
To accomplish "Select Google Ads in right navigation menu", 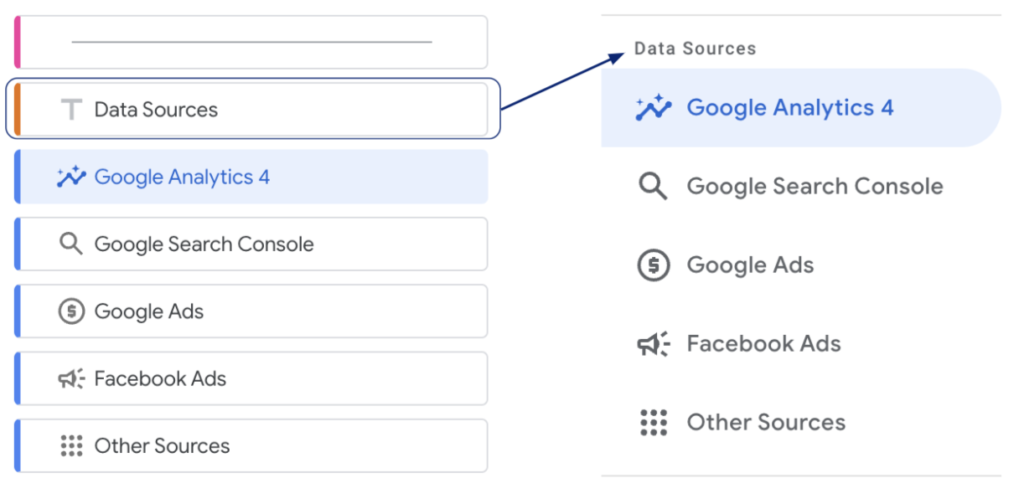I will (x=750, y=265).
